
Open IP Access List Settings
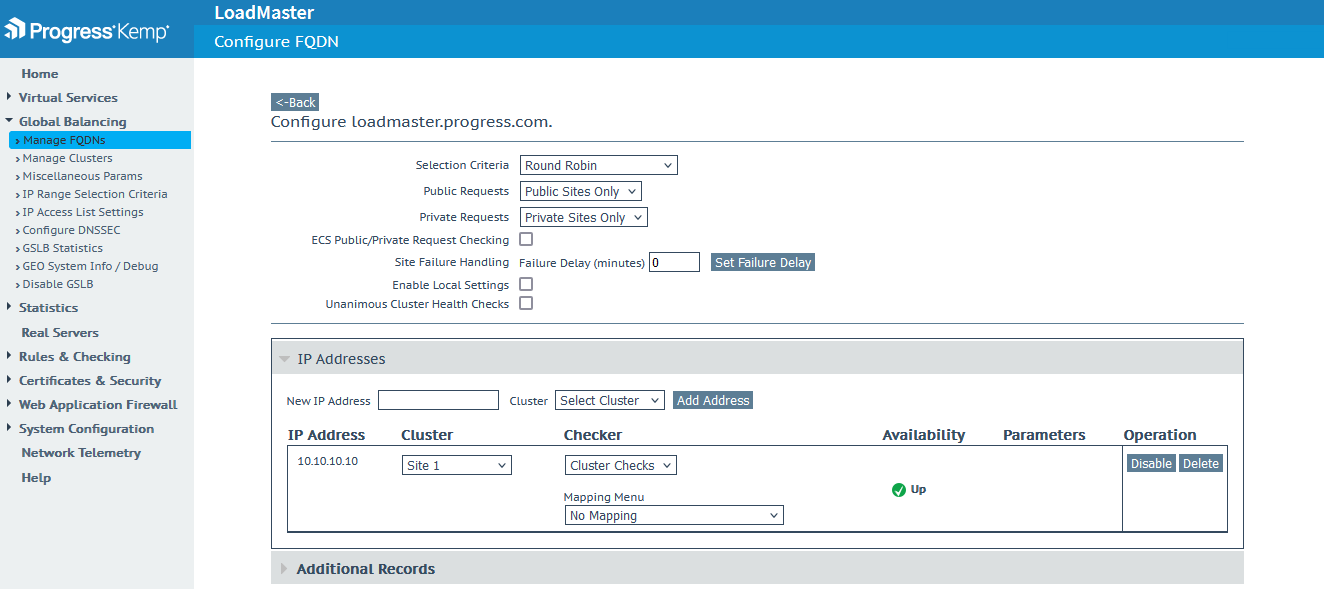83,212
